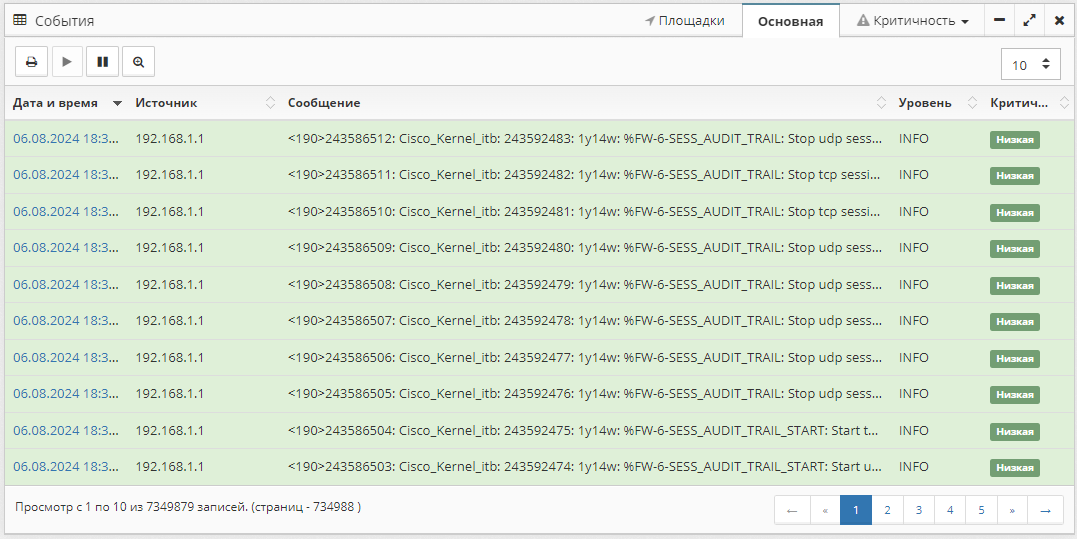Open the Площадки tab
Screen dimensions: 1077x539
pos(685,20)
